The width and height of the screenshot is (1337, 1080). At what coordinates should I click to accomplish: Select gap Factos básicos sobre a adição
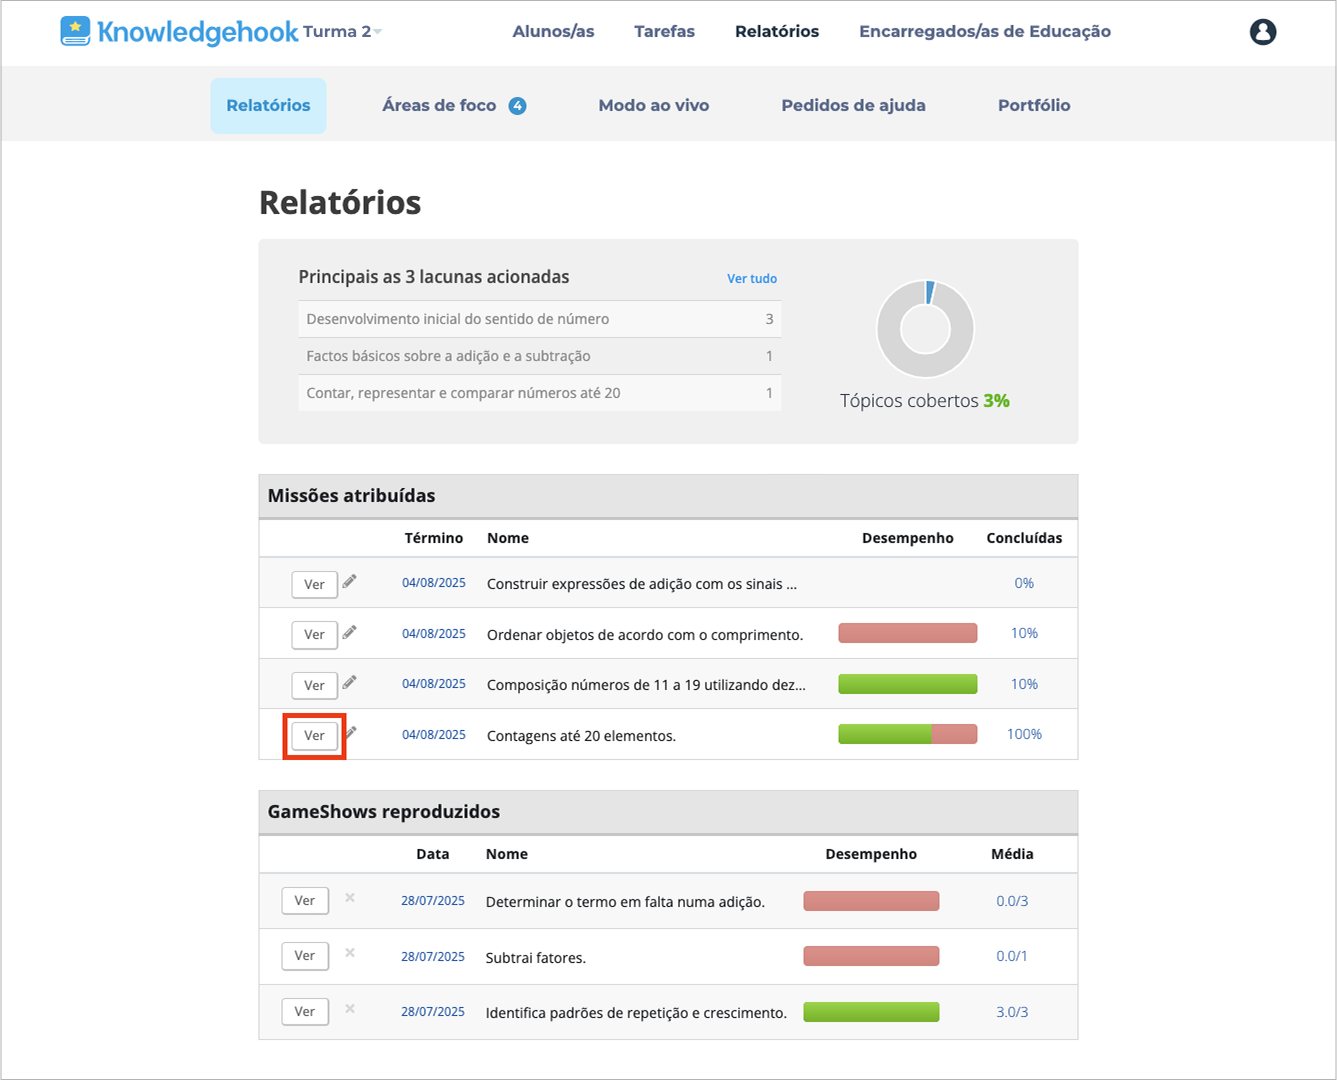point(540,356)
